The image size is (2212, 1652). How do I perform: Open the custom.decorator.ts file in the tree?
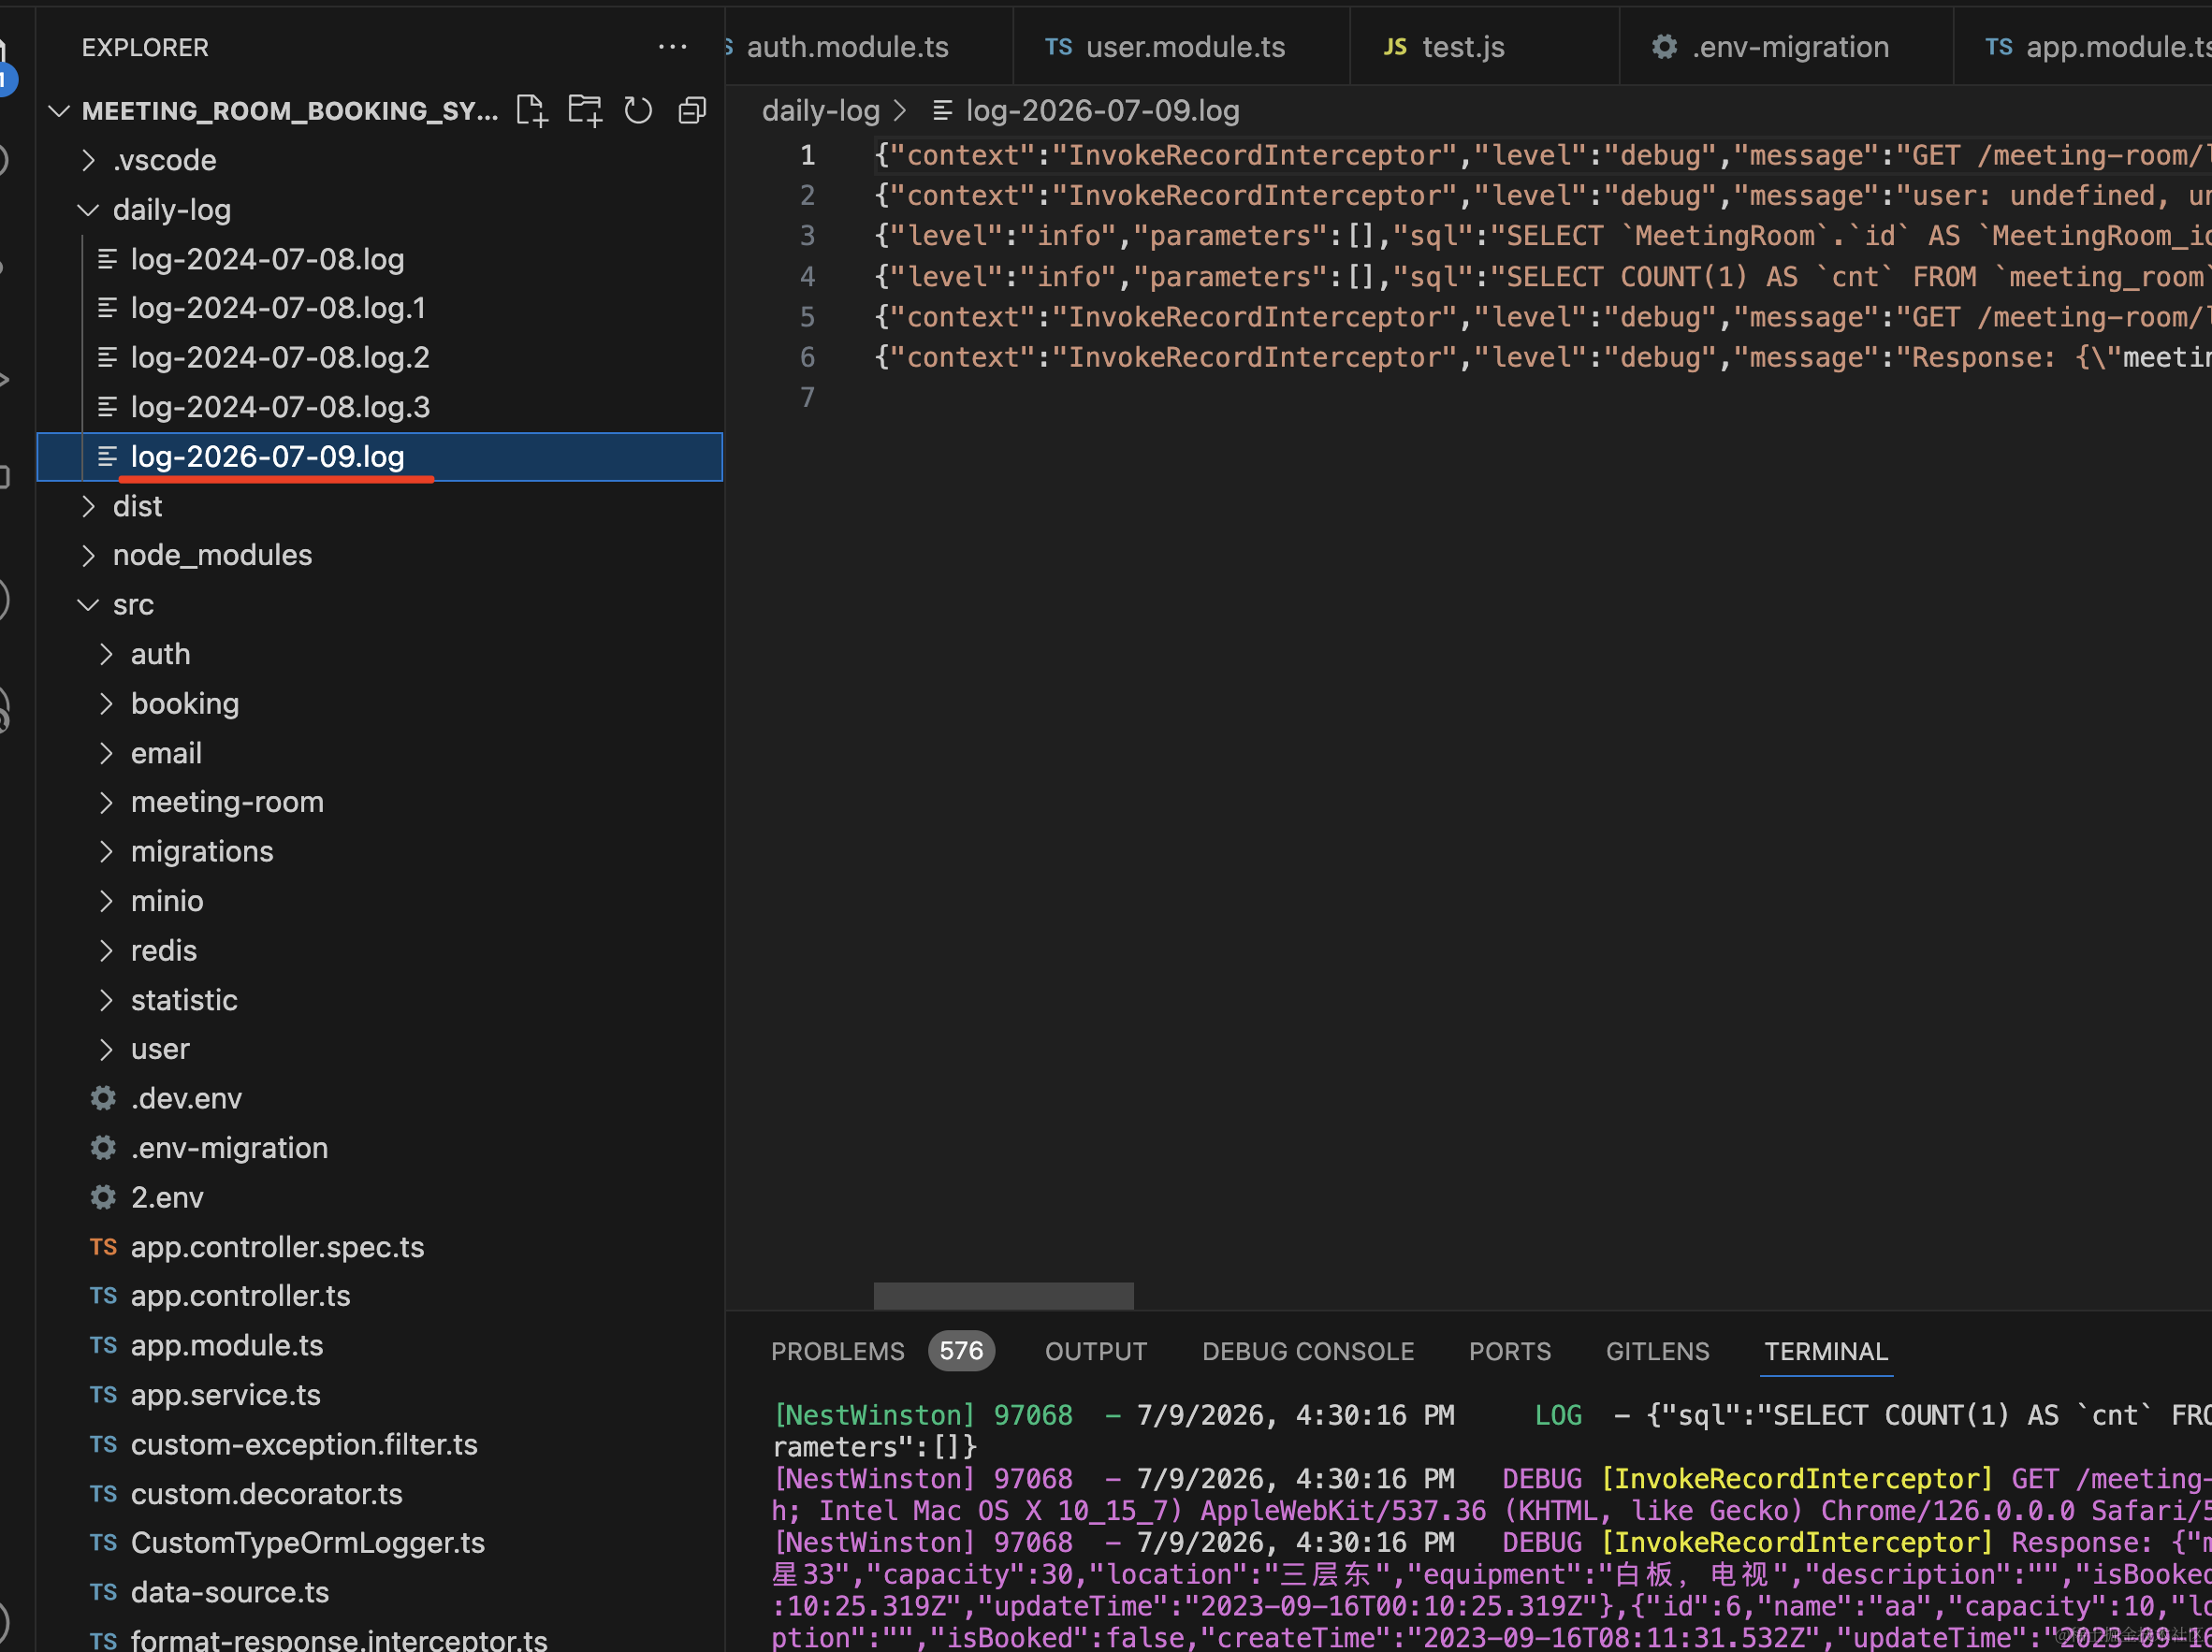266,1494
